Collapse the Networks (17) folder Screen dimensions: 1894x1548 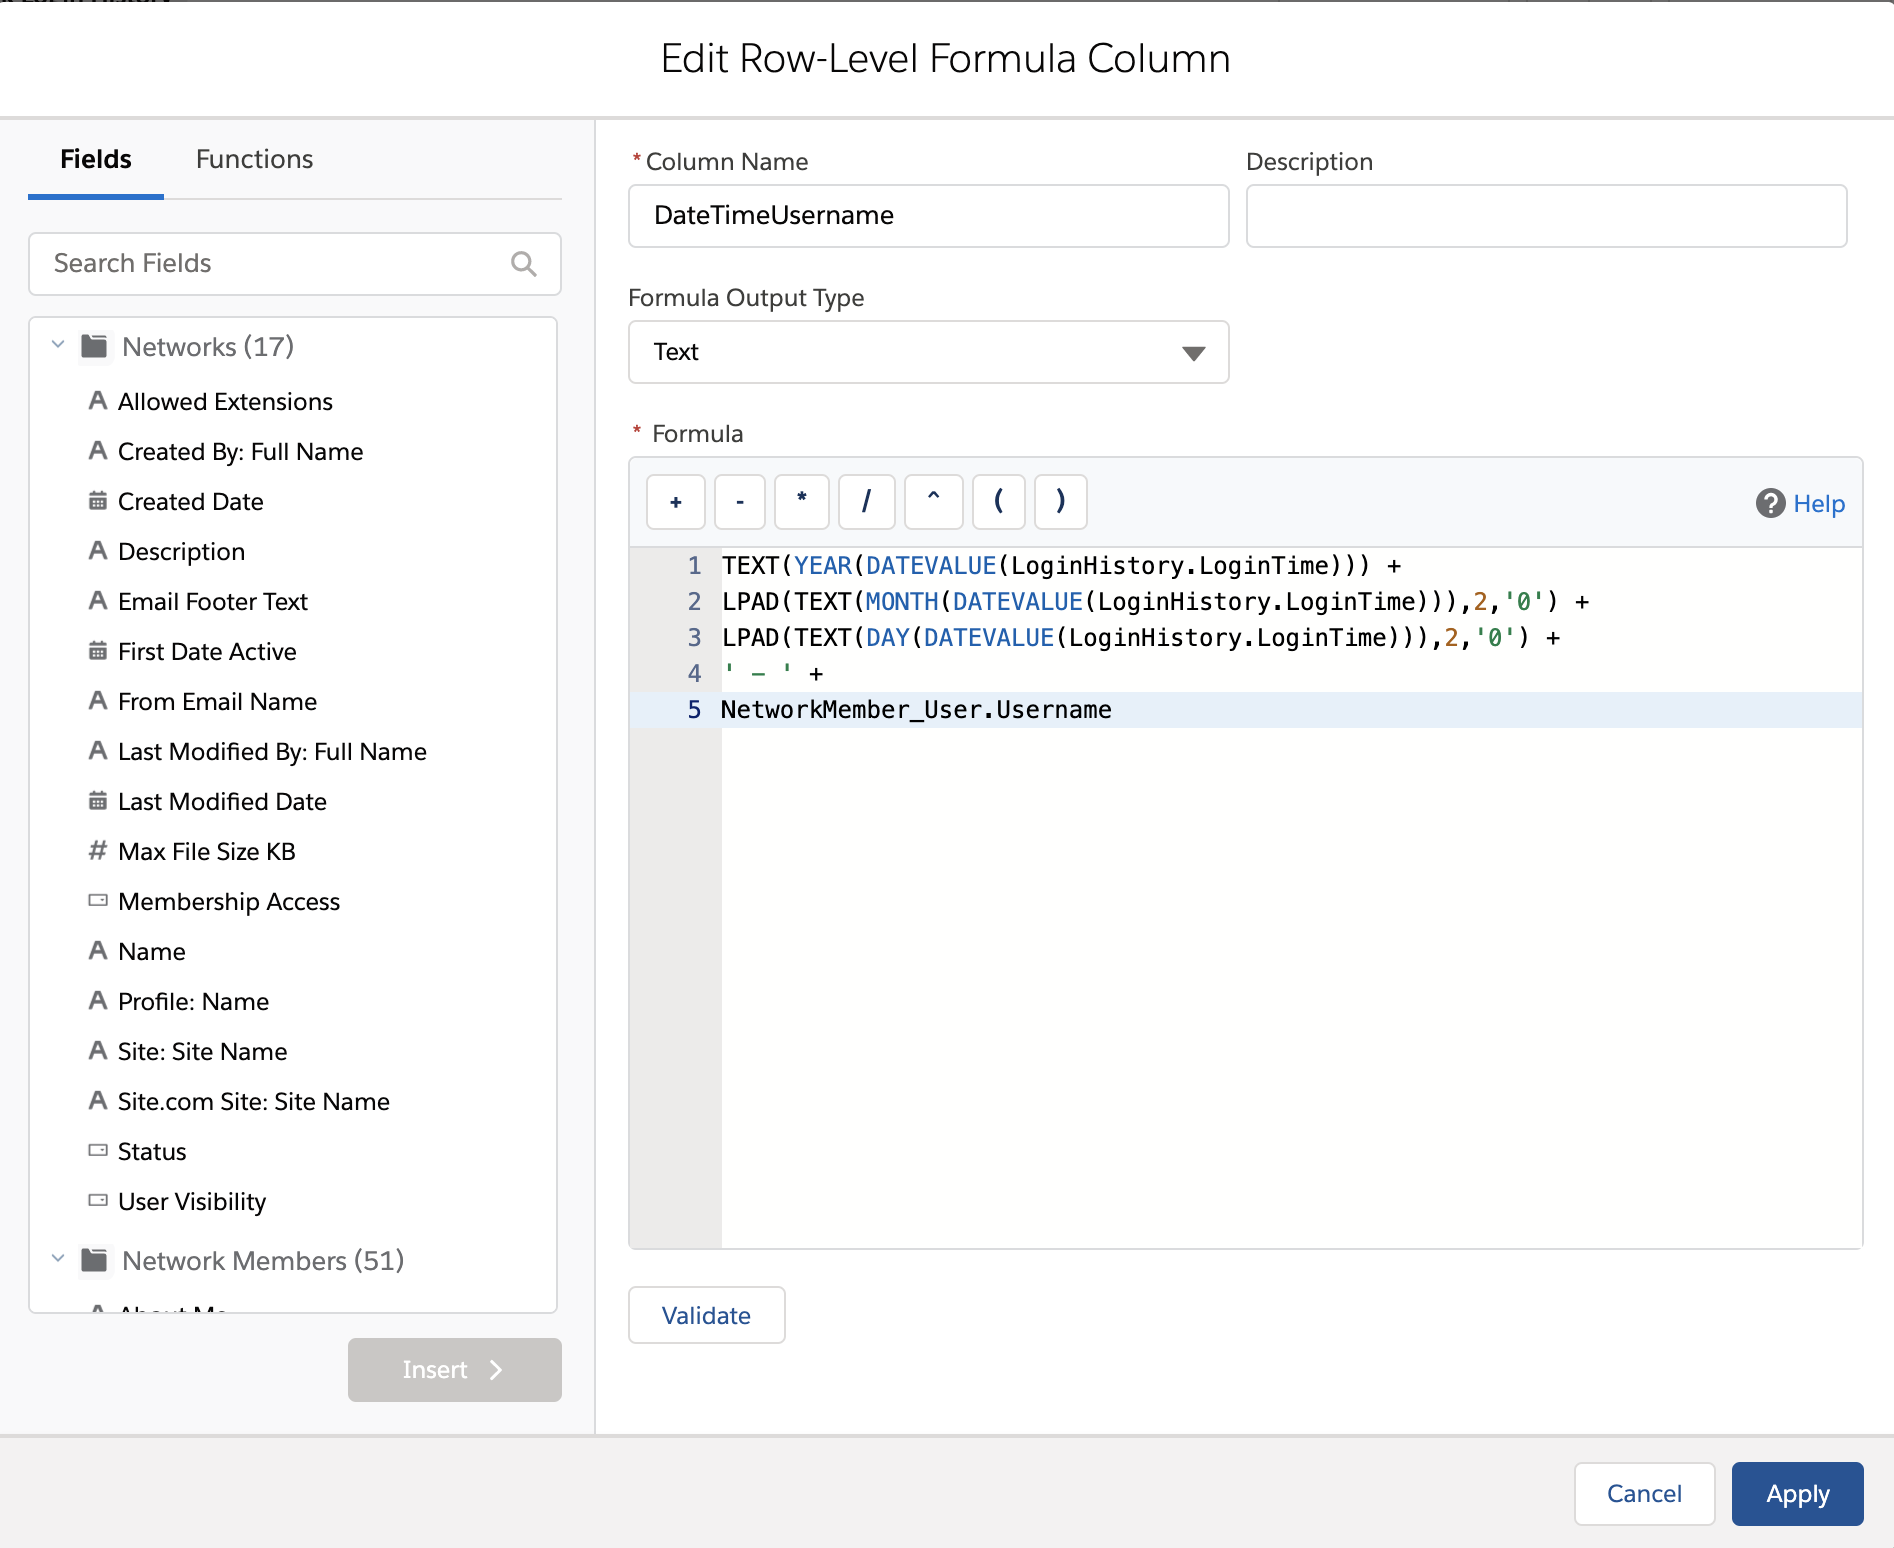[x=58, y=346]
